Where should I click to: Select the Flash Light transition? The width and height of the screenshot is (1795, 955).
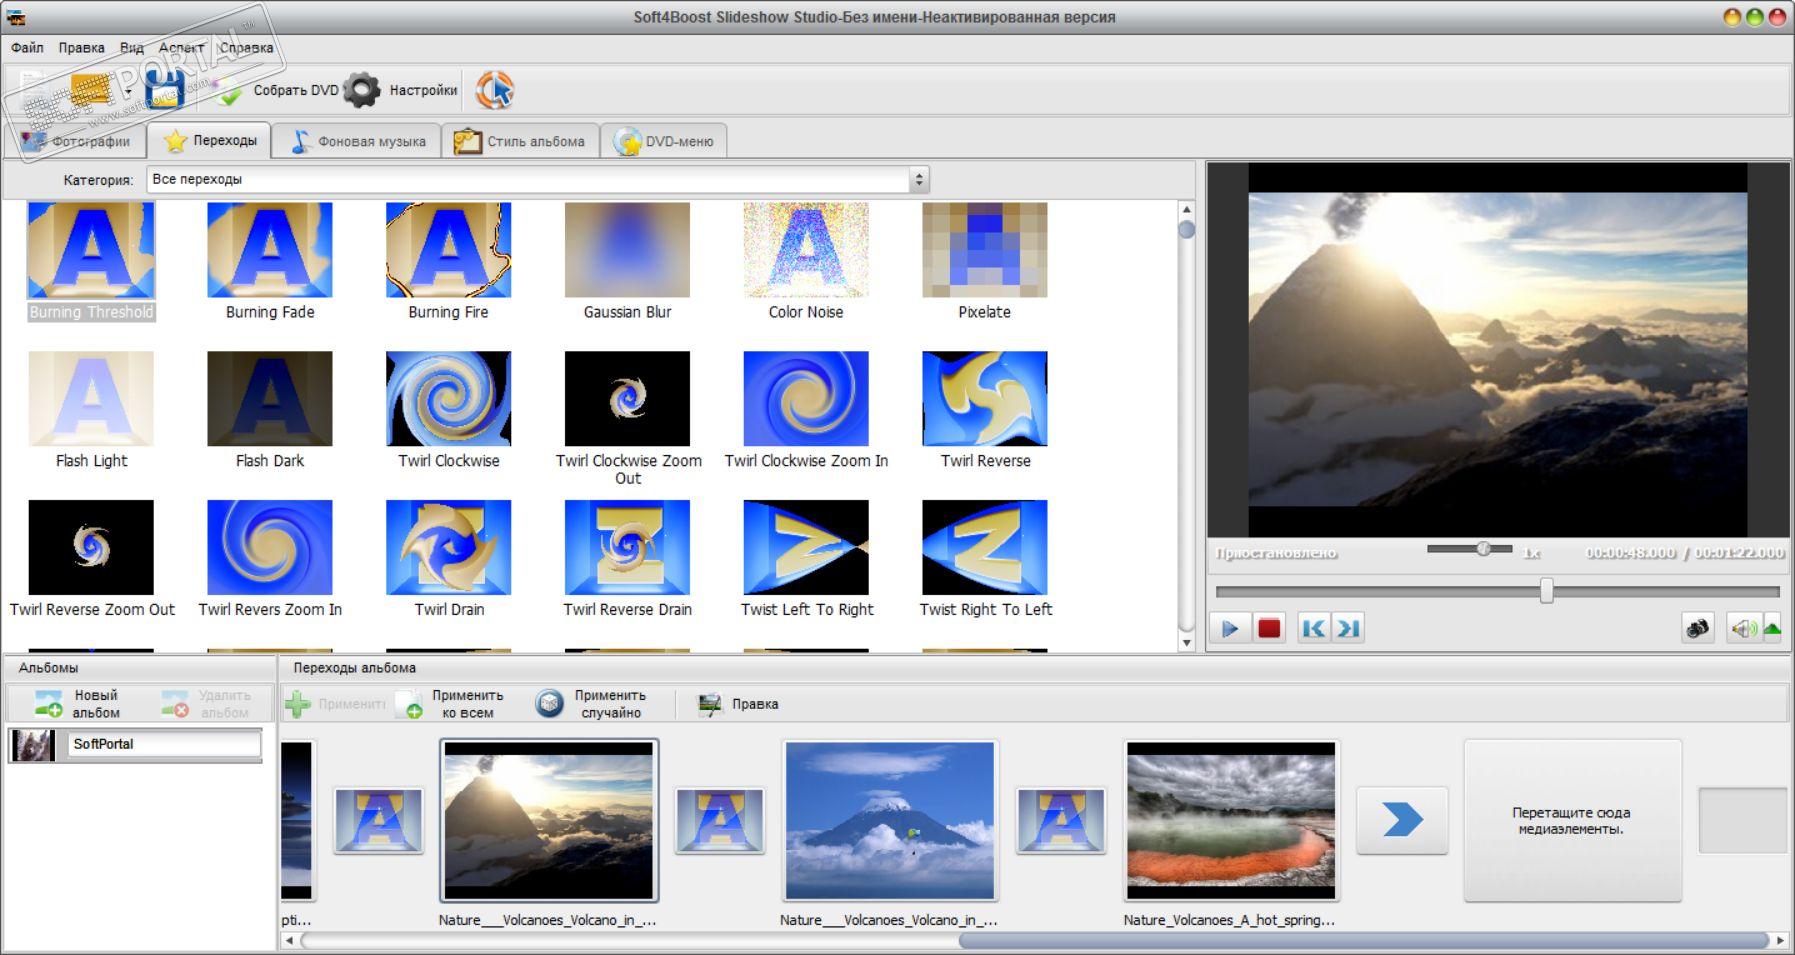tap(91, 410)
